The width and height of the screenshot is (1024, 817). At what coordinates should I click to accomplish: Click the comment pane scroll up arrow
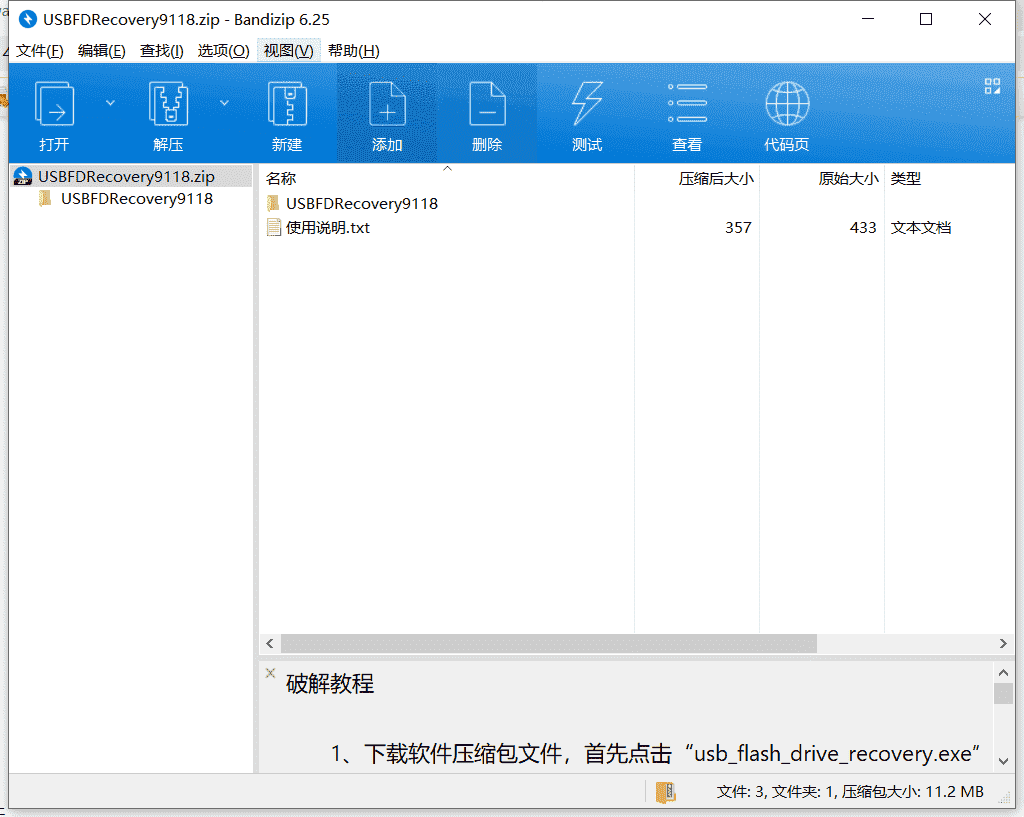point(1003,673)
